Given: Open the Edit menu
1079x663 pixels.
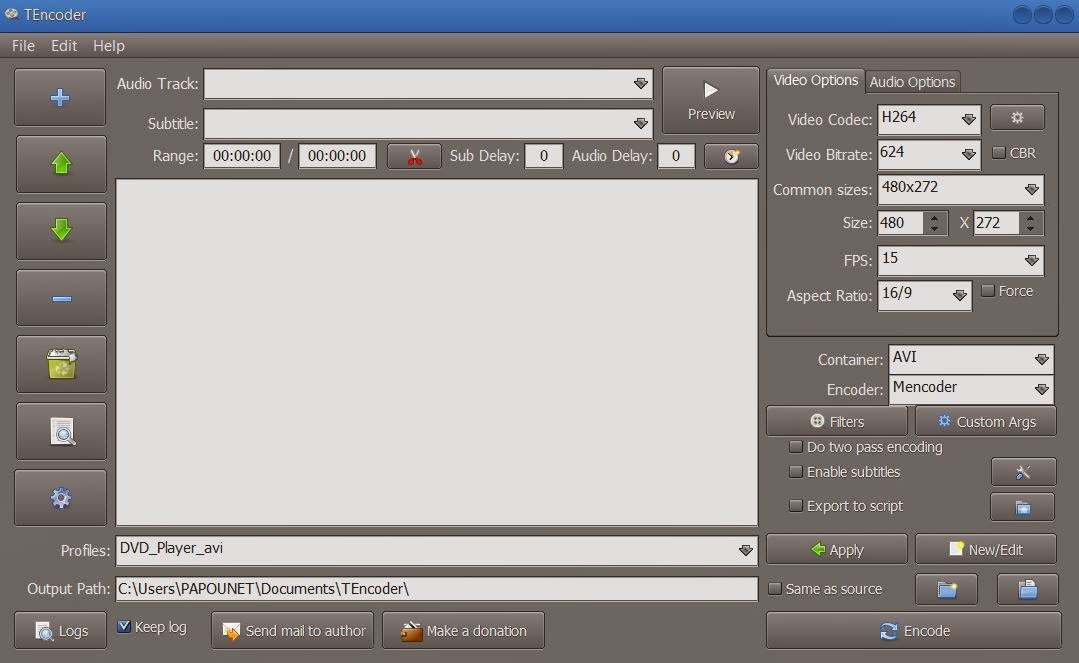Looking at the screenshot, I should click(x=63, y=45).
